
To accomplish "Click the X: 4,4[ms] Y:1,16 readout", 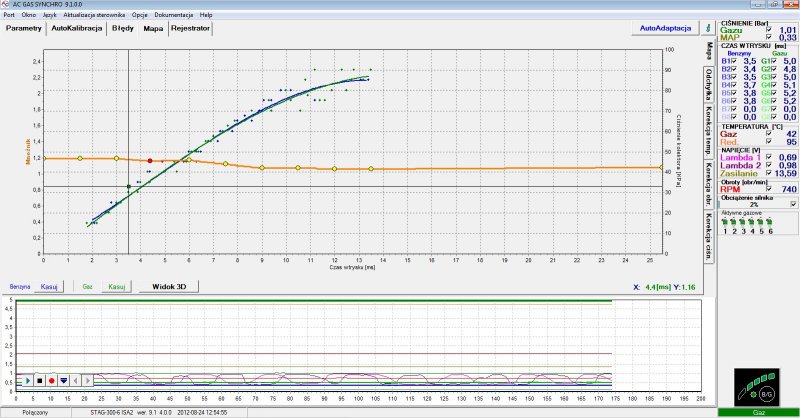I will (664, 287).
